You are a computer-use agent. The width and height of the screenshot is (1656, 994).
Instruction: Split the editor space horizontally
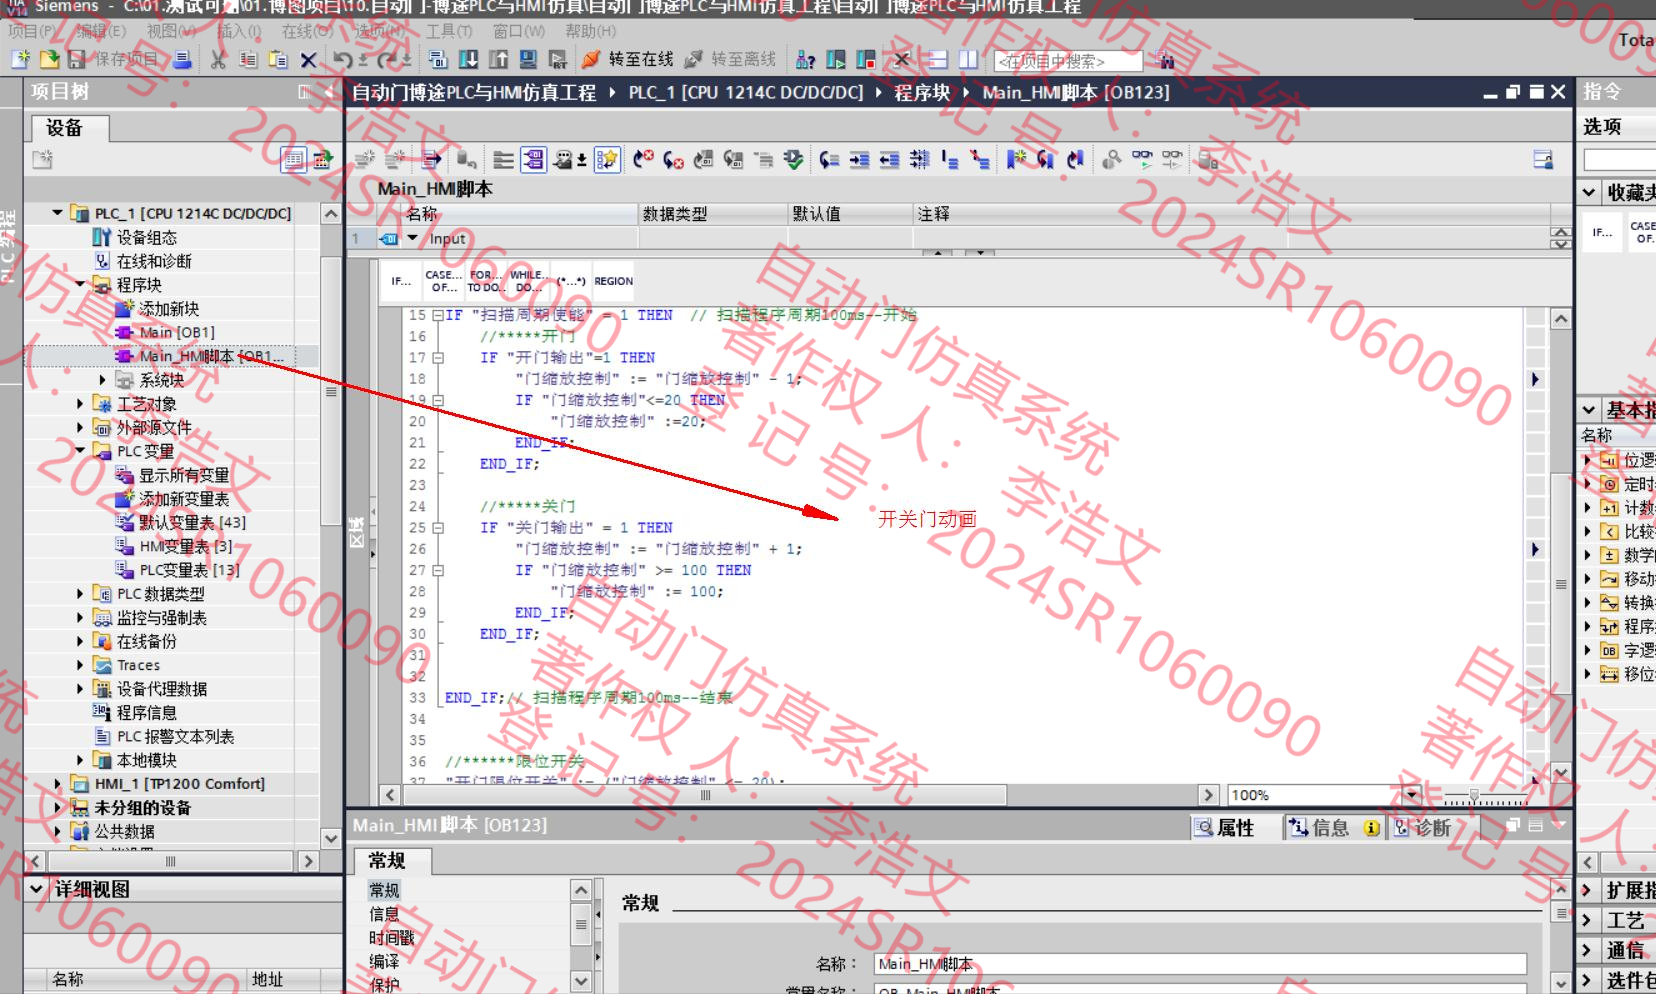(x=937, y=60)
